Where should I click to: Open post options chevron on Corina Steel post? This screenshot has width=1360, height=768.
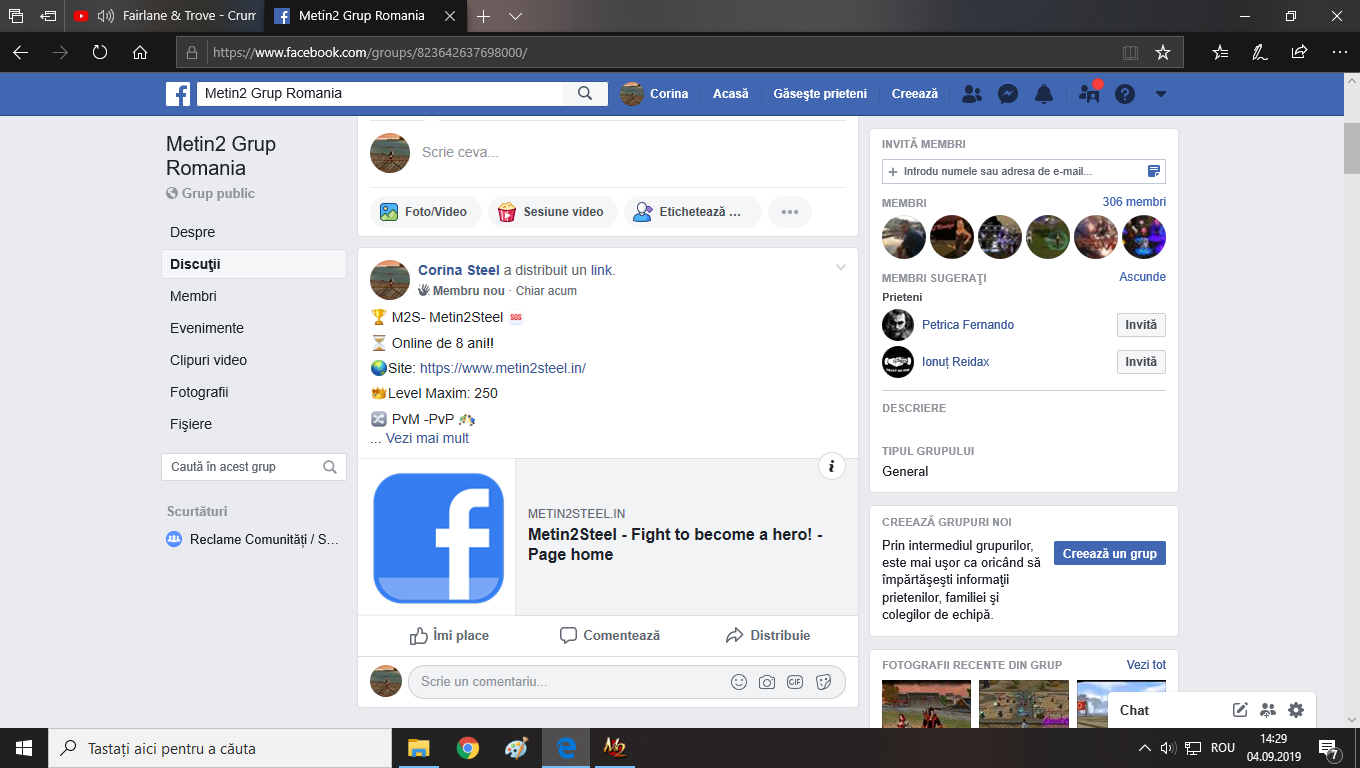pyautogui.click(x=841, y=267)
